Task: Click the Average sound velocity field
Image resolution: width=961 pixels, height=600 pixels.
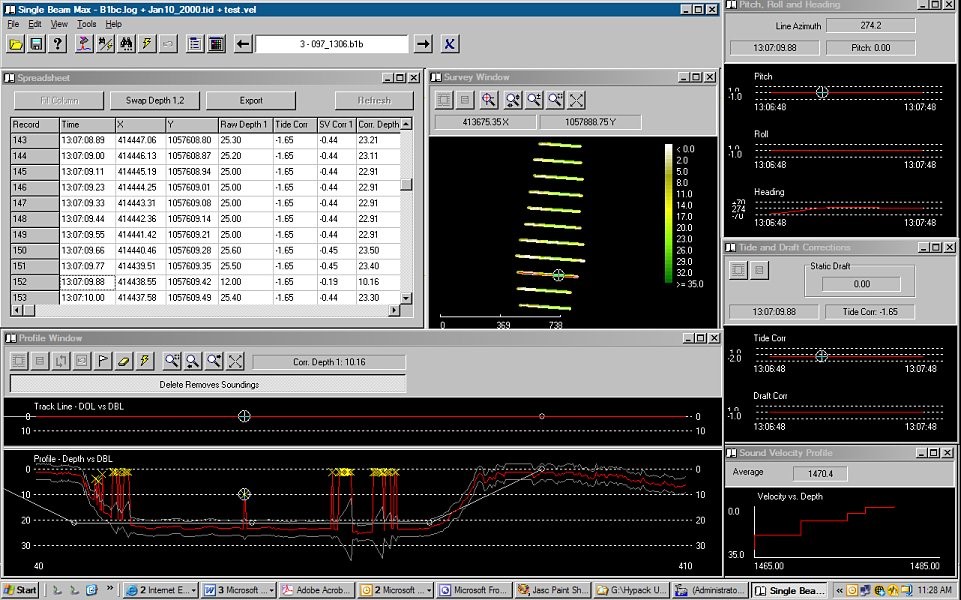Action: click(820, 473)
